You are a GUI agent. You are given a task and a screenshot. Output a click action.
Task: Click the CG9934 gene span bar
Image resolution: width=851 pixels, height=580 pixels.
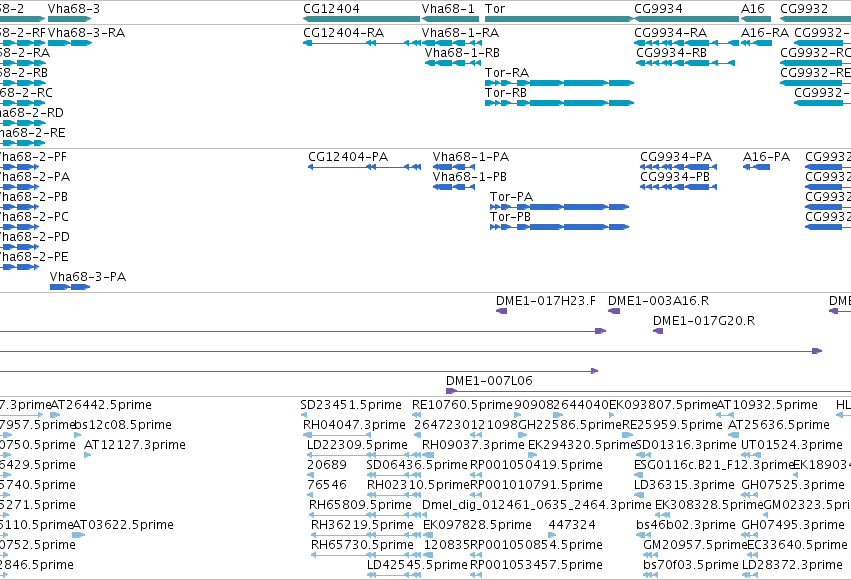[686, 19]
